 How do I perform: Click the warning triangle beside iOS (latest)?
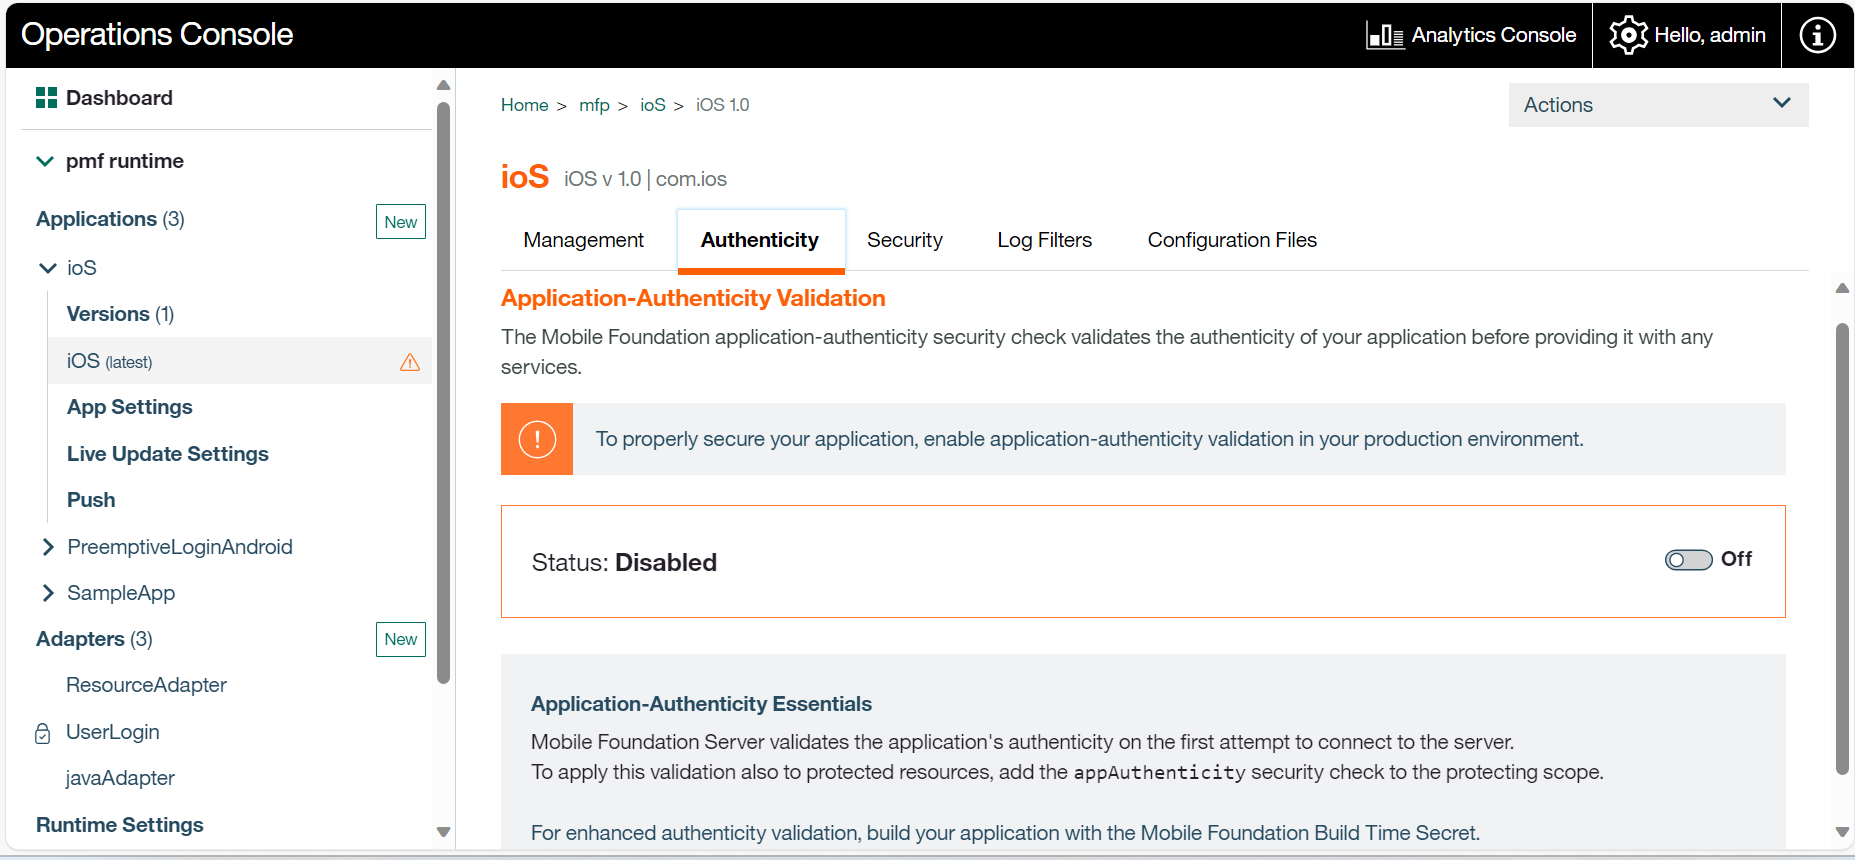(410, 362)
